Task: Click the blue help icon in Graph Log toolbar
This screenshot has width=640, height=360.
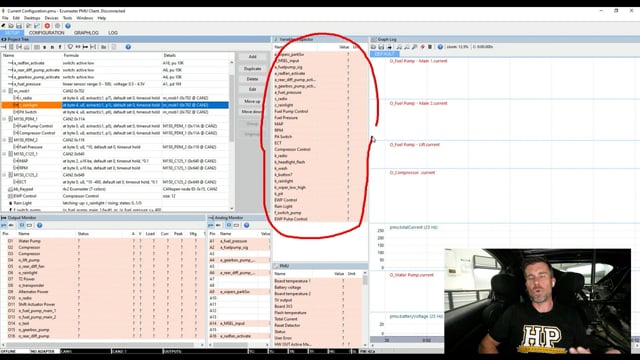Action: pos(440,47)
